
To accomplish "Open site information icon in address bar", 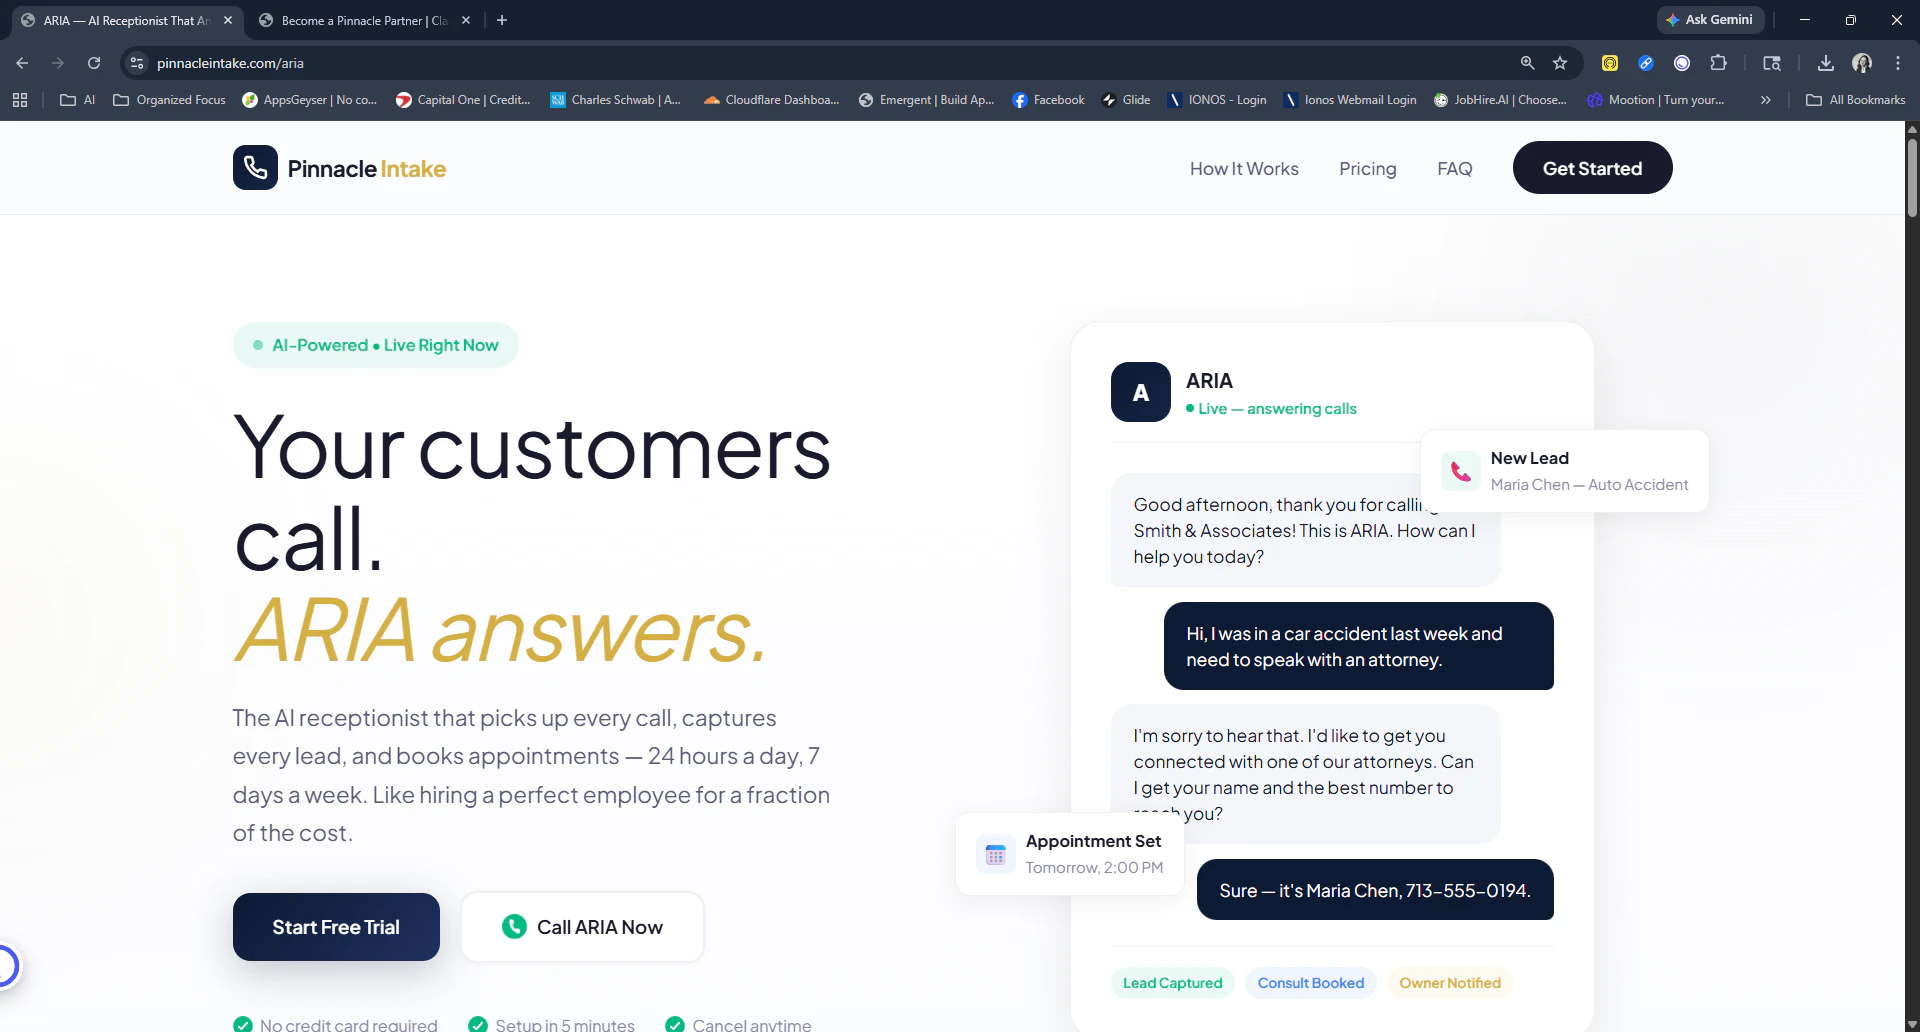I will point(137,63).
